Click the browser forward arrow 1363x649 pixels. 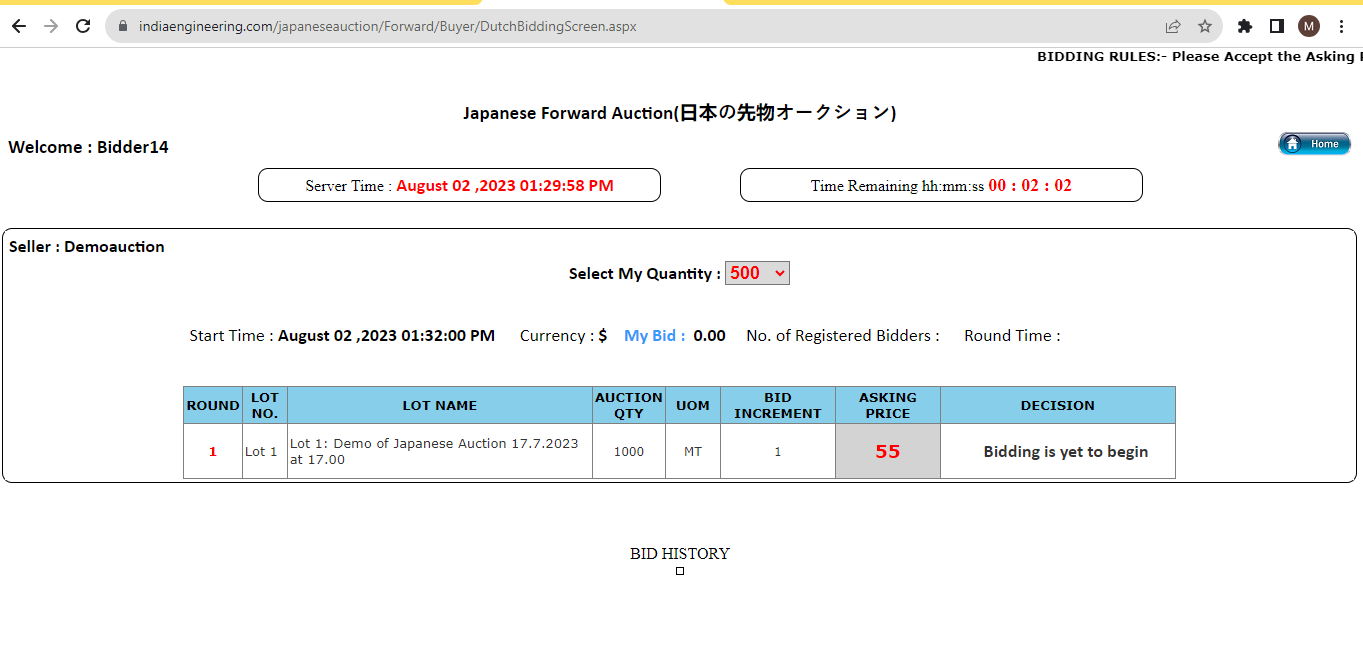pyautogui.click(x=51, y=26)
